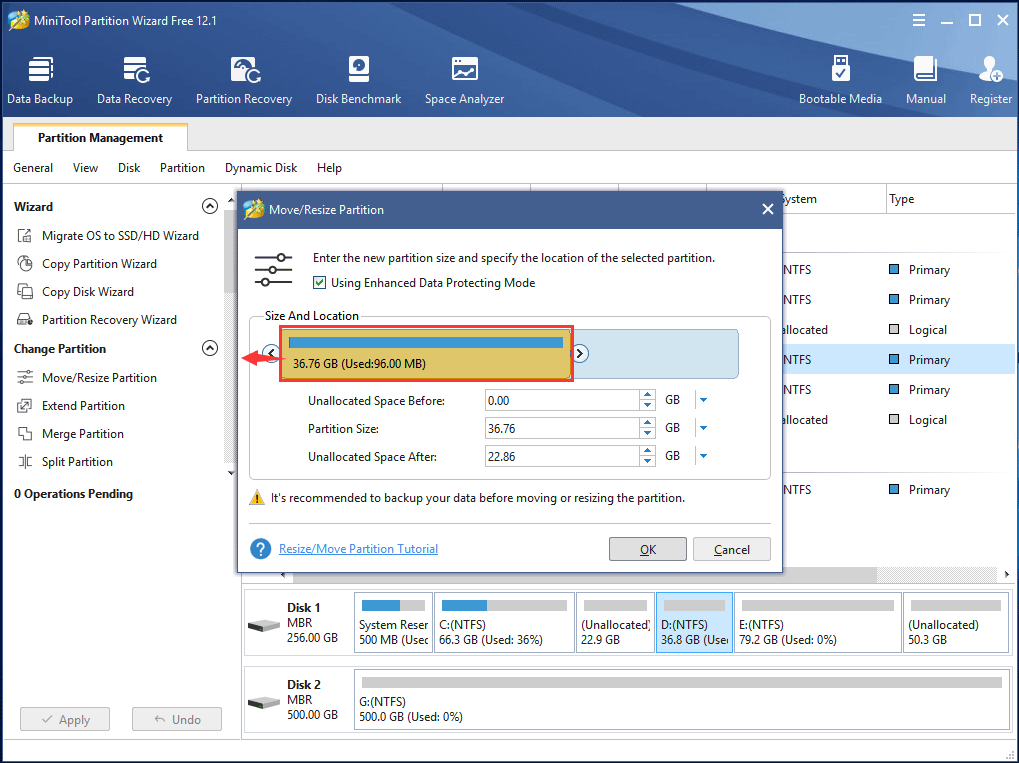Open the unit dropdown for Unallocated Space Before

[703, 400]
